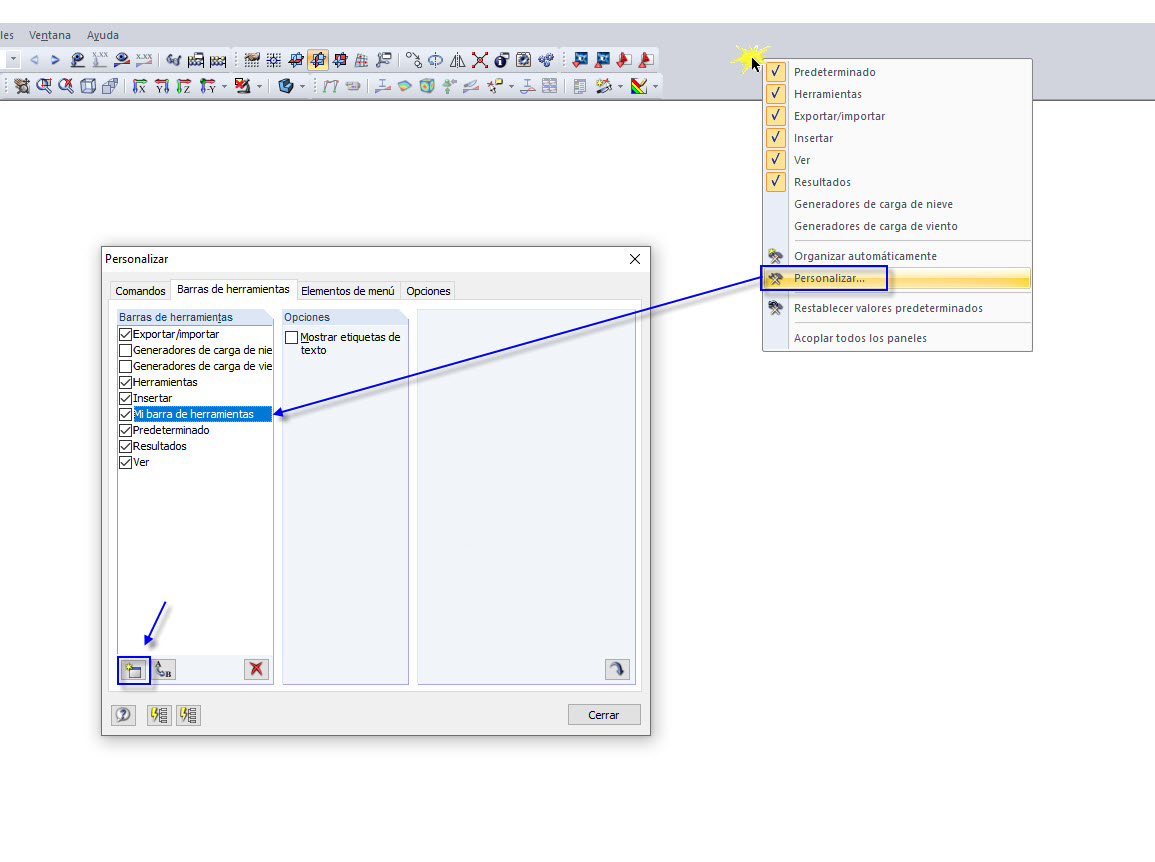Show view in X direction
Image resolution: width=1155 pixels, height=862 pixels.
pos(139,86)
